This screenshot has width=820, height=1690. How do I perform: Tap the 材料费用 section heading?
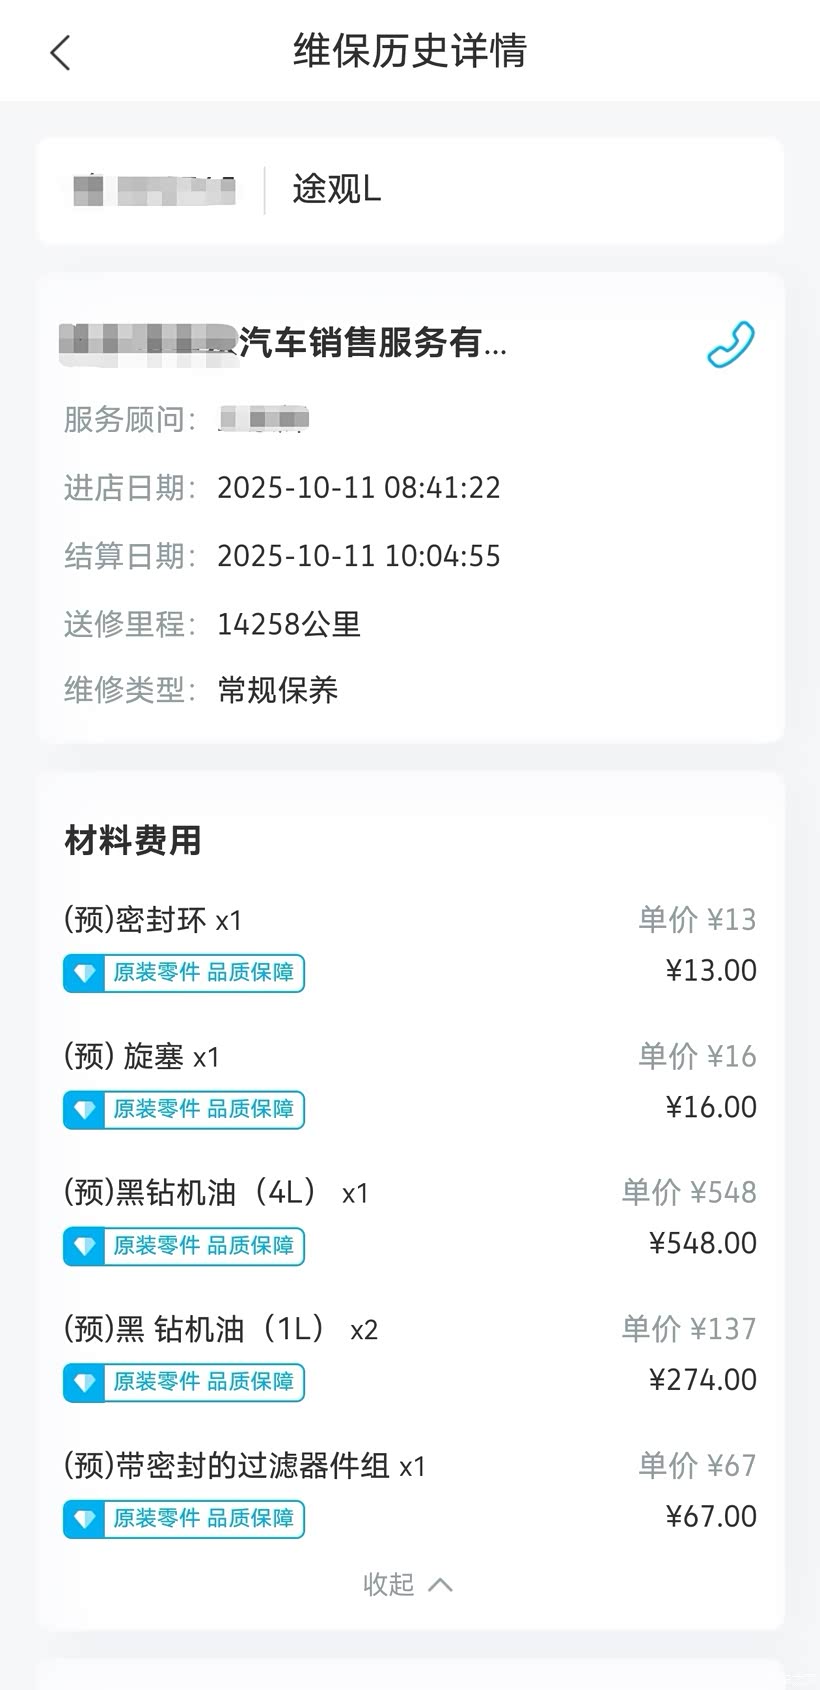[x=133, y=840]
